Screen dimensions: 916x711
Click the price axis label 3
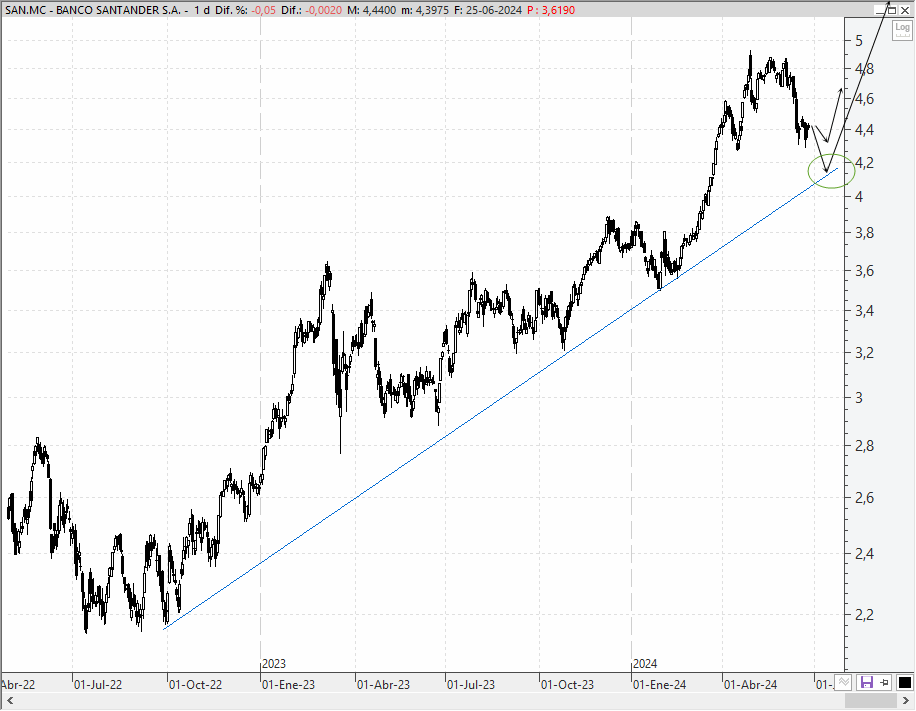click(858, 398)
